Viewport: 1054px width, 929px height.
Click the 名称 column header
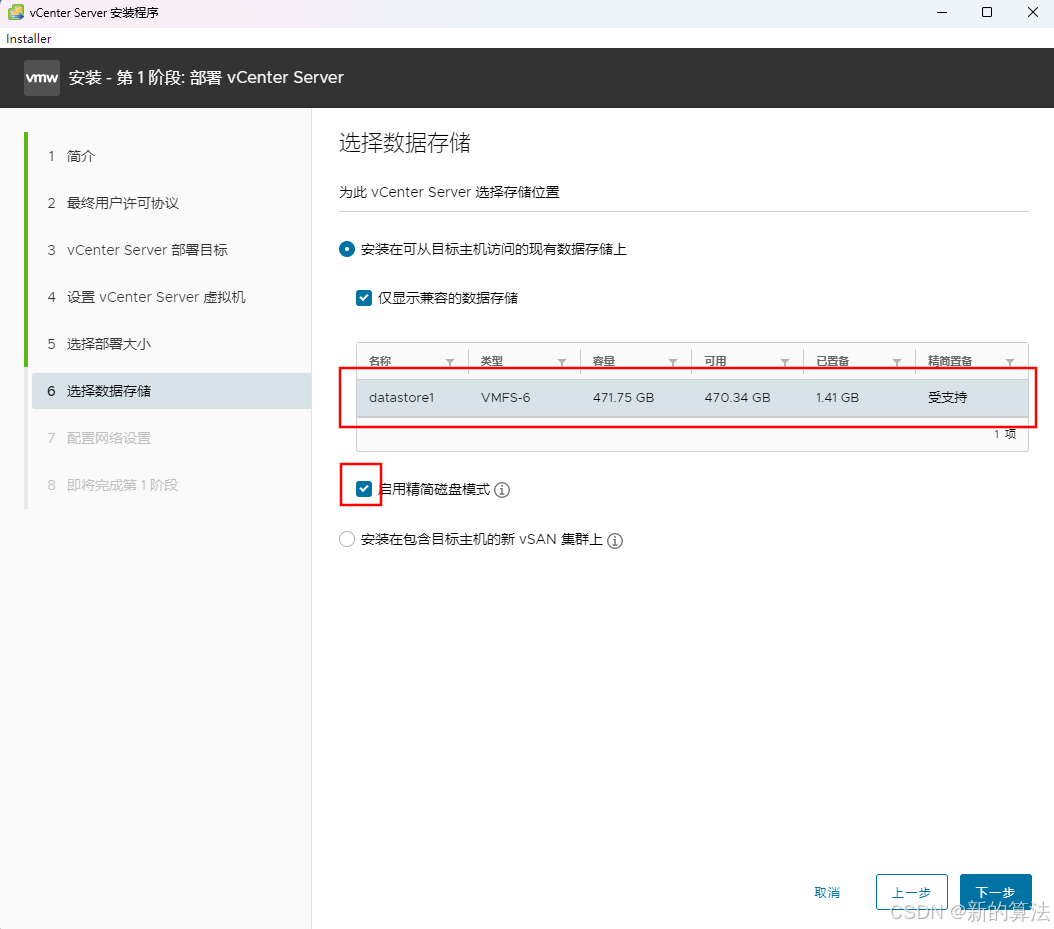tap(380, 362)
